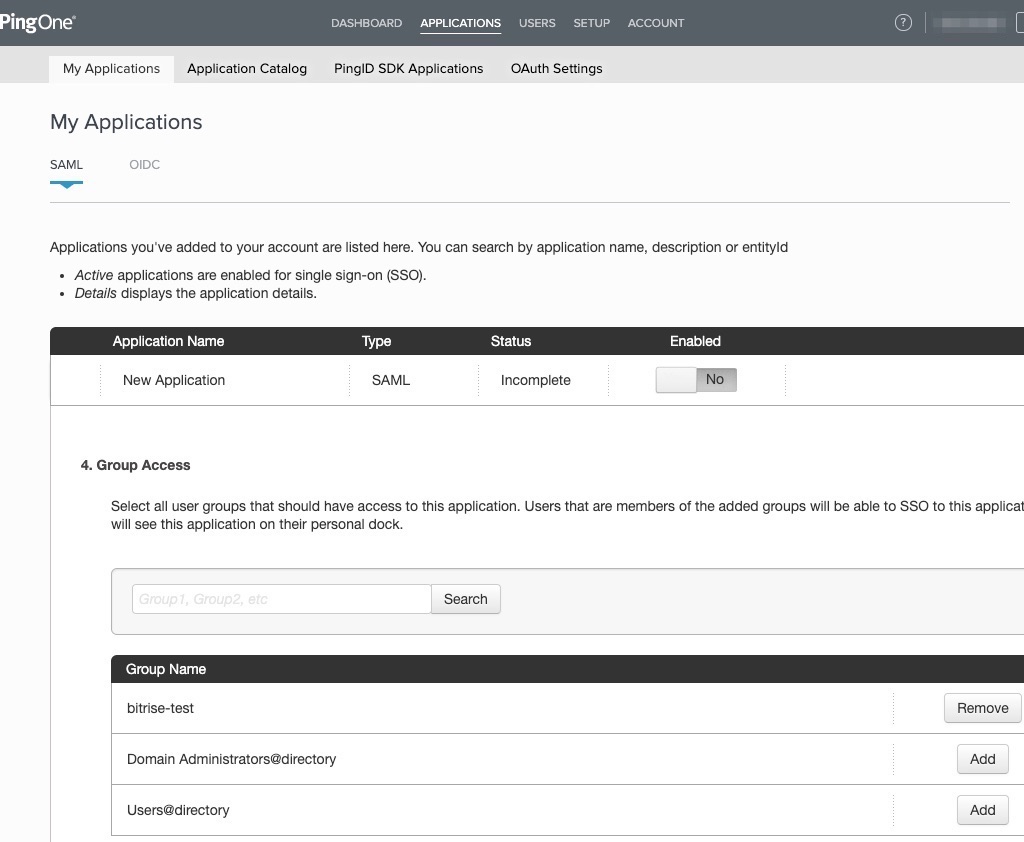Select the SAML tab

66,164
